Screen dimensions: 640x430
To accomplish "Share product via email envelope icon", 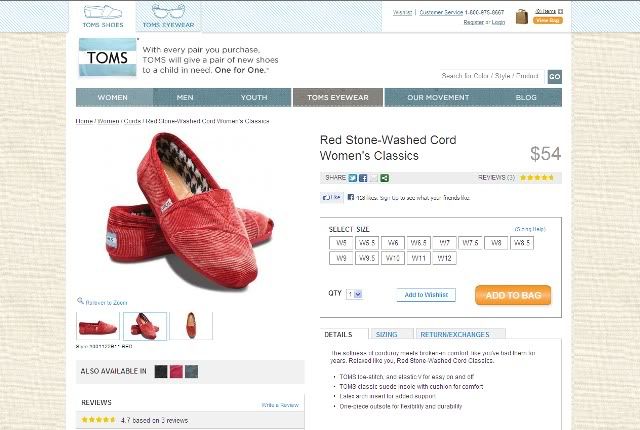I will pos(373,178).
